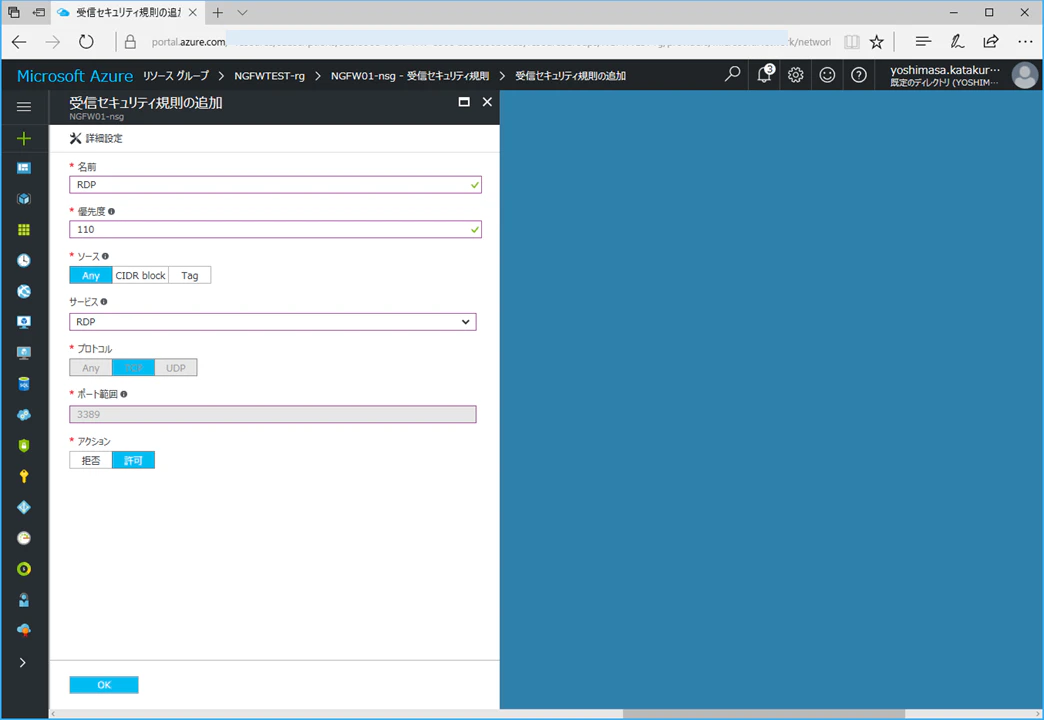
Task: Open portal settings gear icon
Action: coord(796,75)
